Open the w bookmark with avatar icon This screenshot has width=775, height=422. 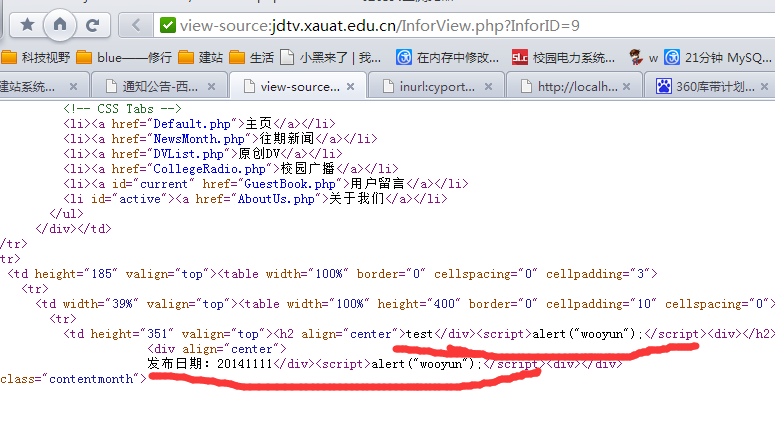click(644, 58)
